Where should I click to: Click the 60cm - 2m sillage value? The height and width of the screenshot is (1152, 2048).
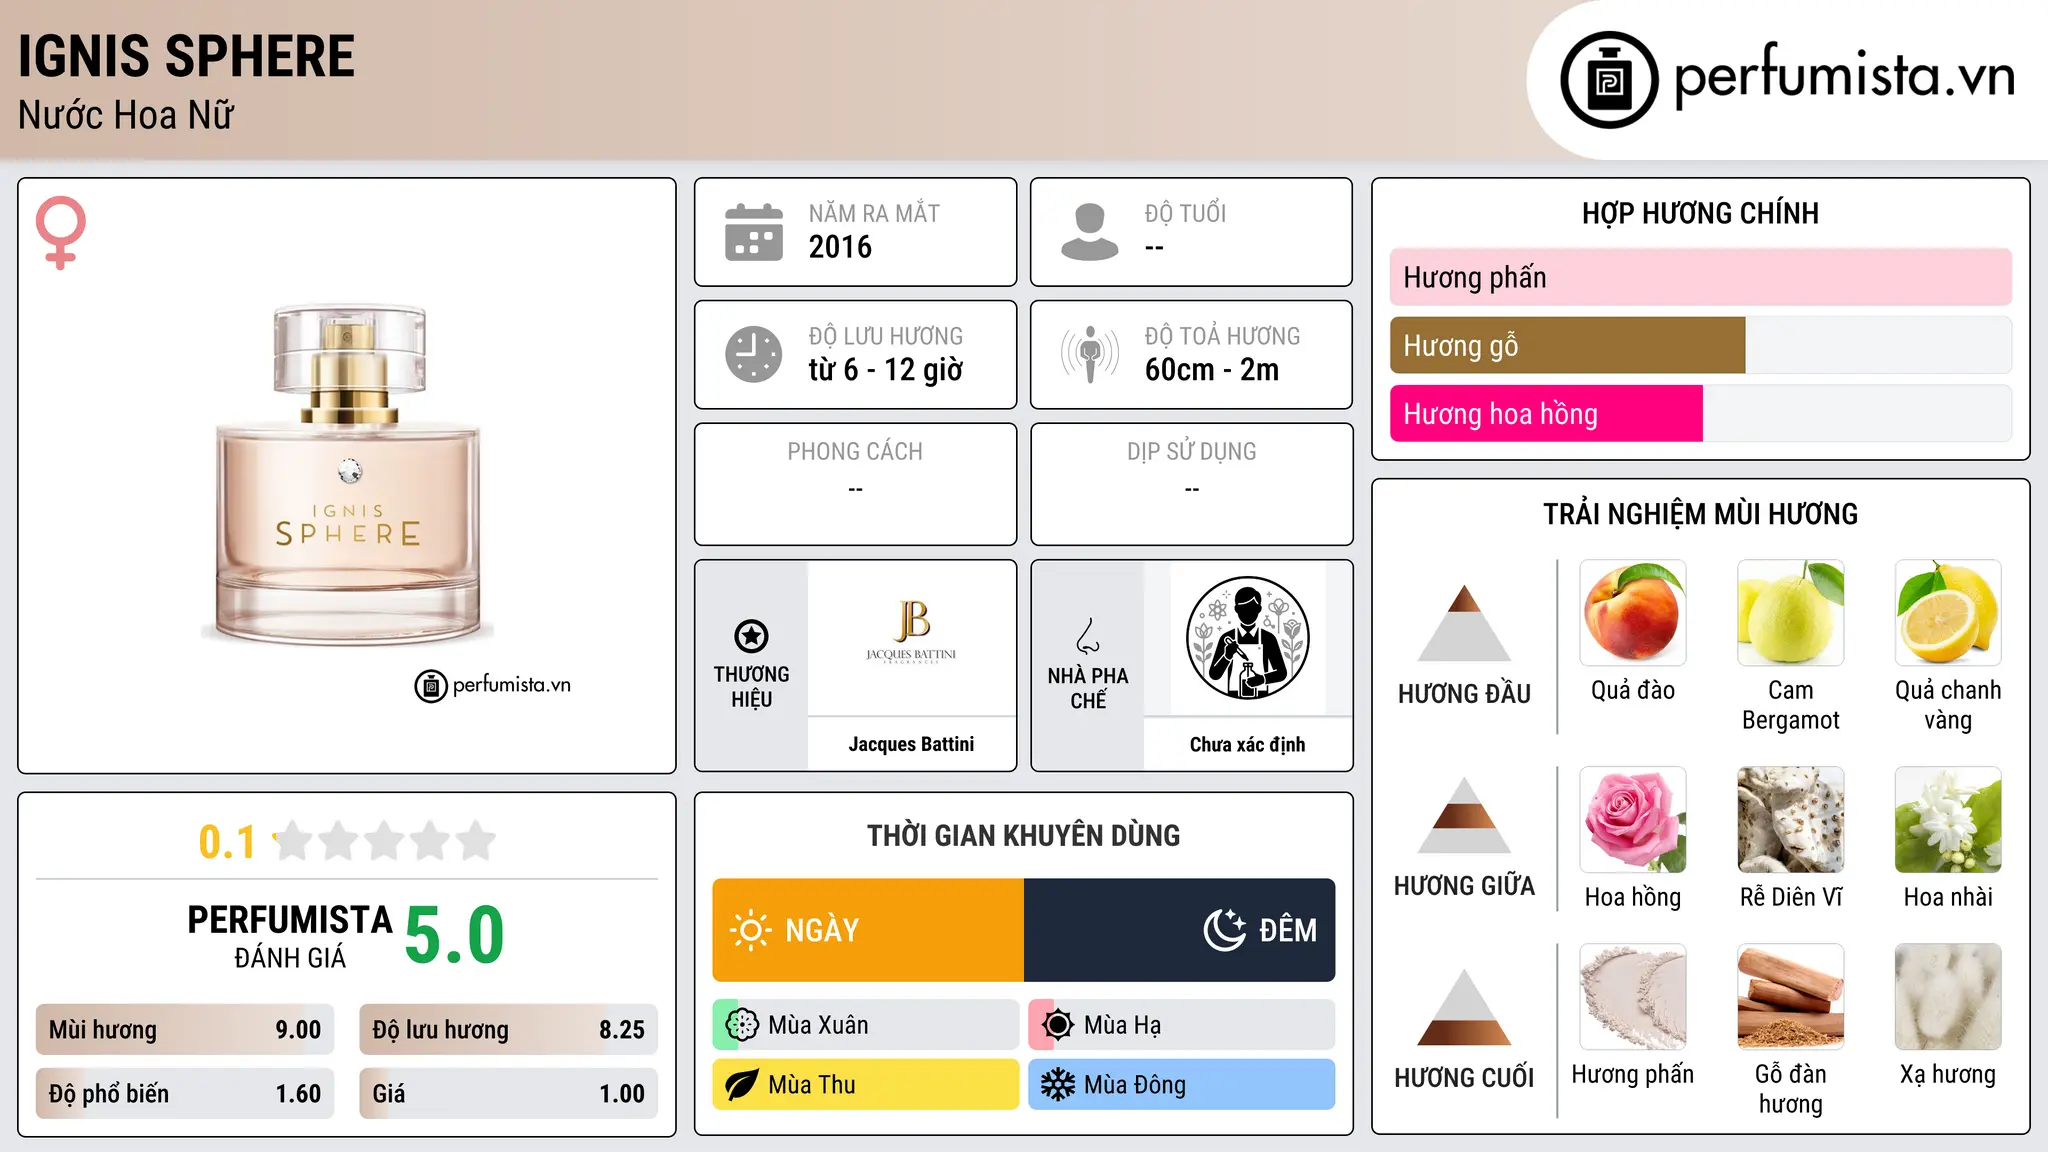click(x=1212, y=370)
